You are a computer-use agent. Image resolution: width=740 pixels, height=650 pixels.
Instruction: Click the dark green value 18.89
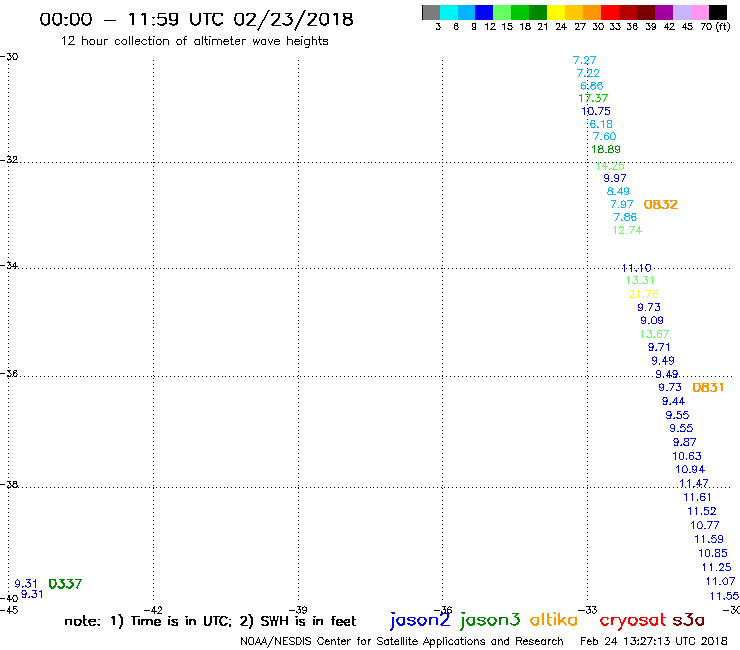coord(606,149)
